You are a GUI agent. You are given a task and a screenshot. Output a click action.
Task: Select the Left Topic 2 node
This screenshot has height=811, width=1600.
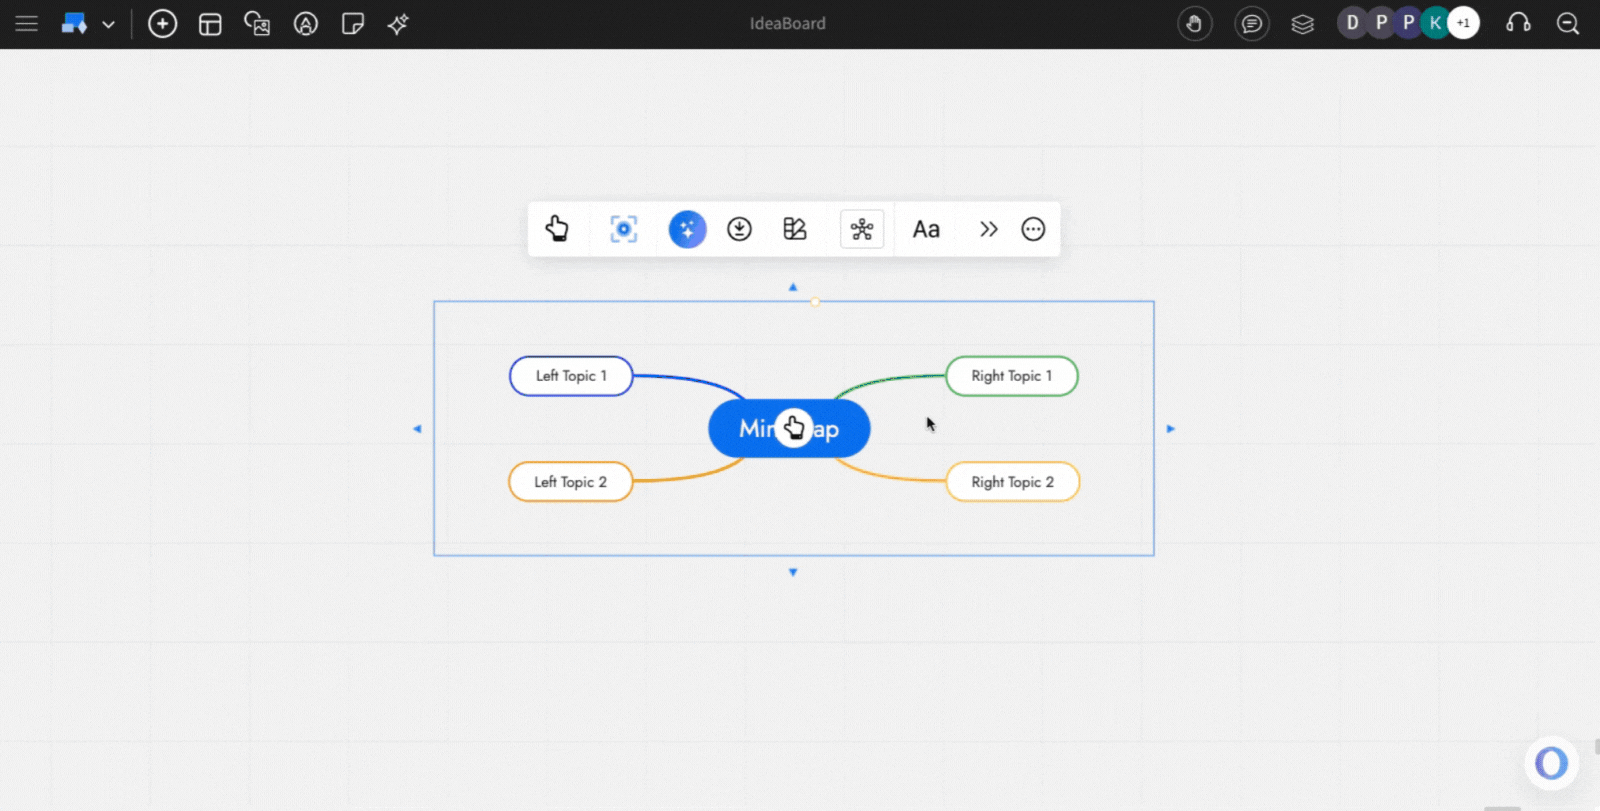[571, 482]
